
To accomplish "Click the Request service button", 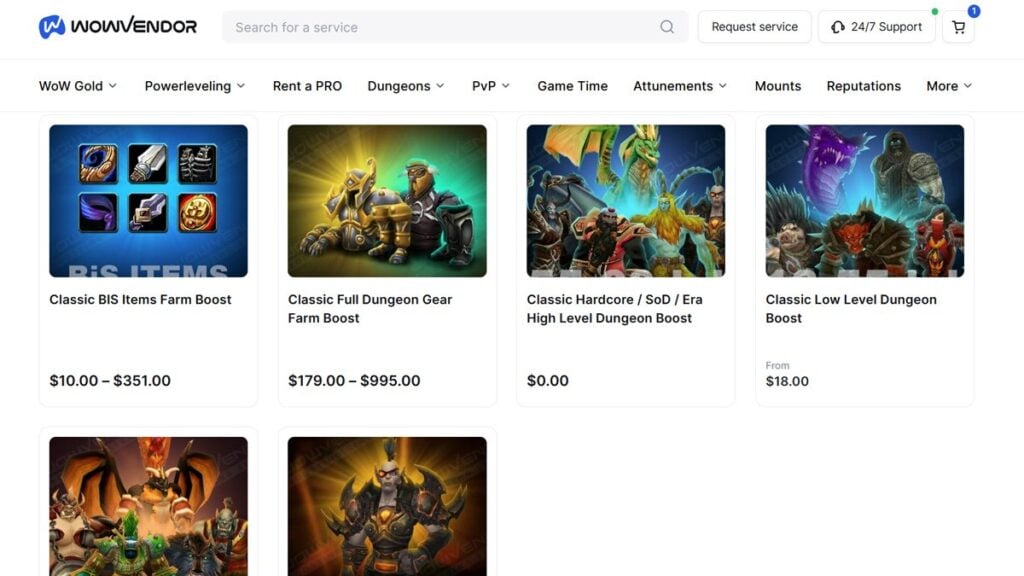I will click(x=754, y=27).
